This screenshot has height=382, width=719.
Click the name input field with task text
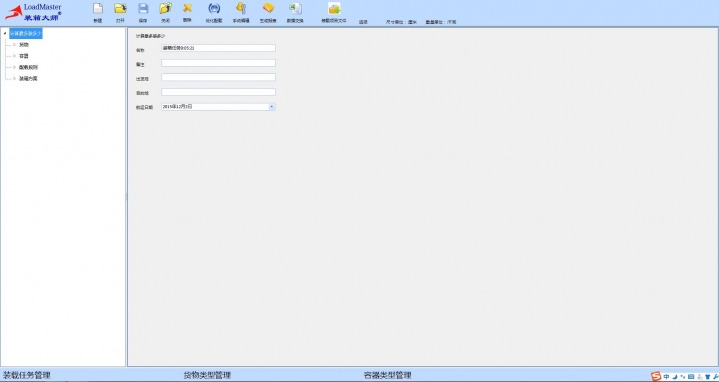tap(218, 48)
